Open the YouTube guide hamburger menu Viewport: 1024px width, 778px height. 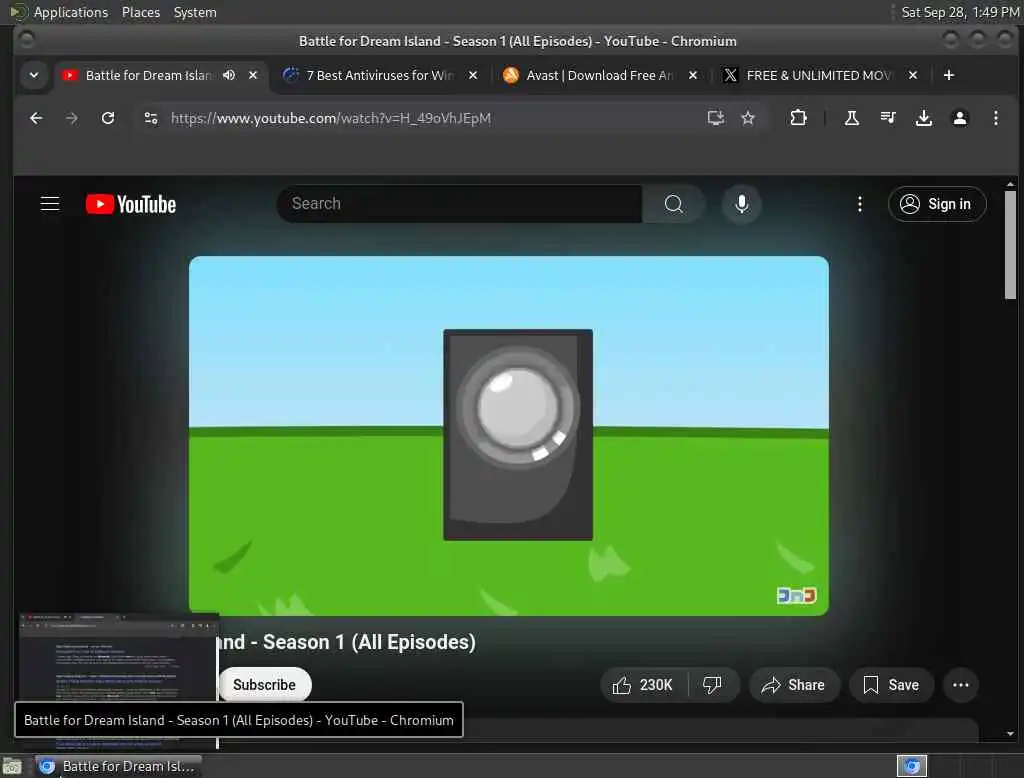point(50,204)
